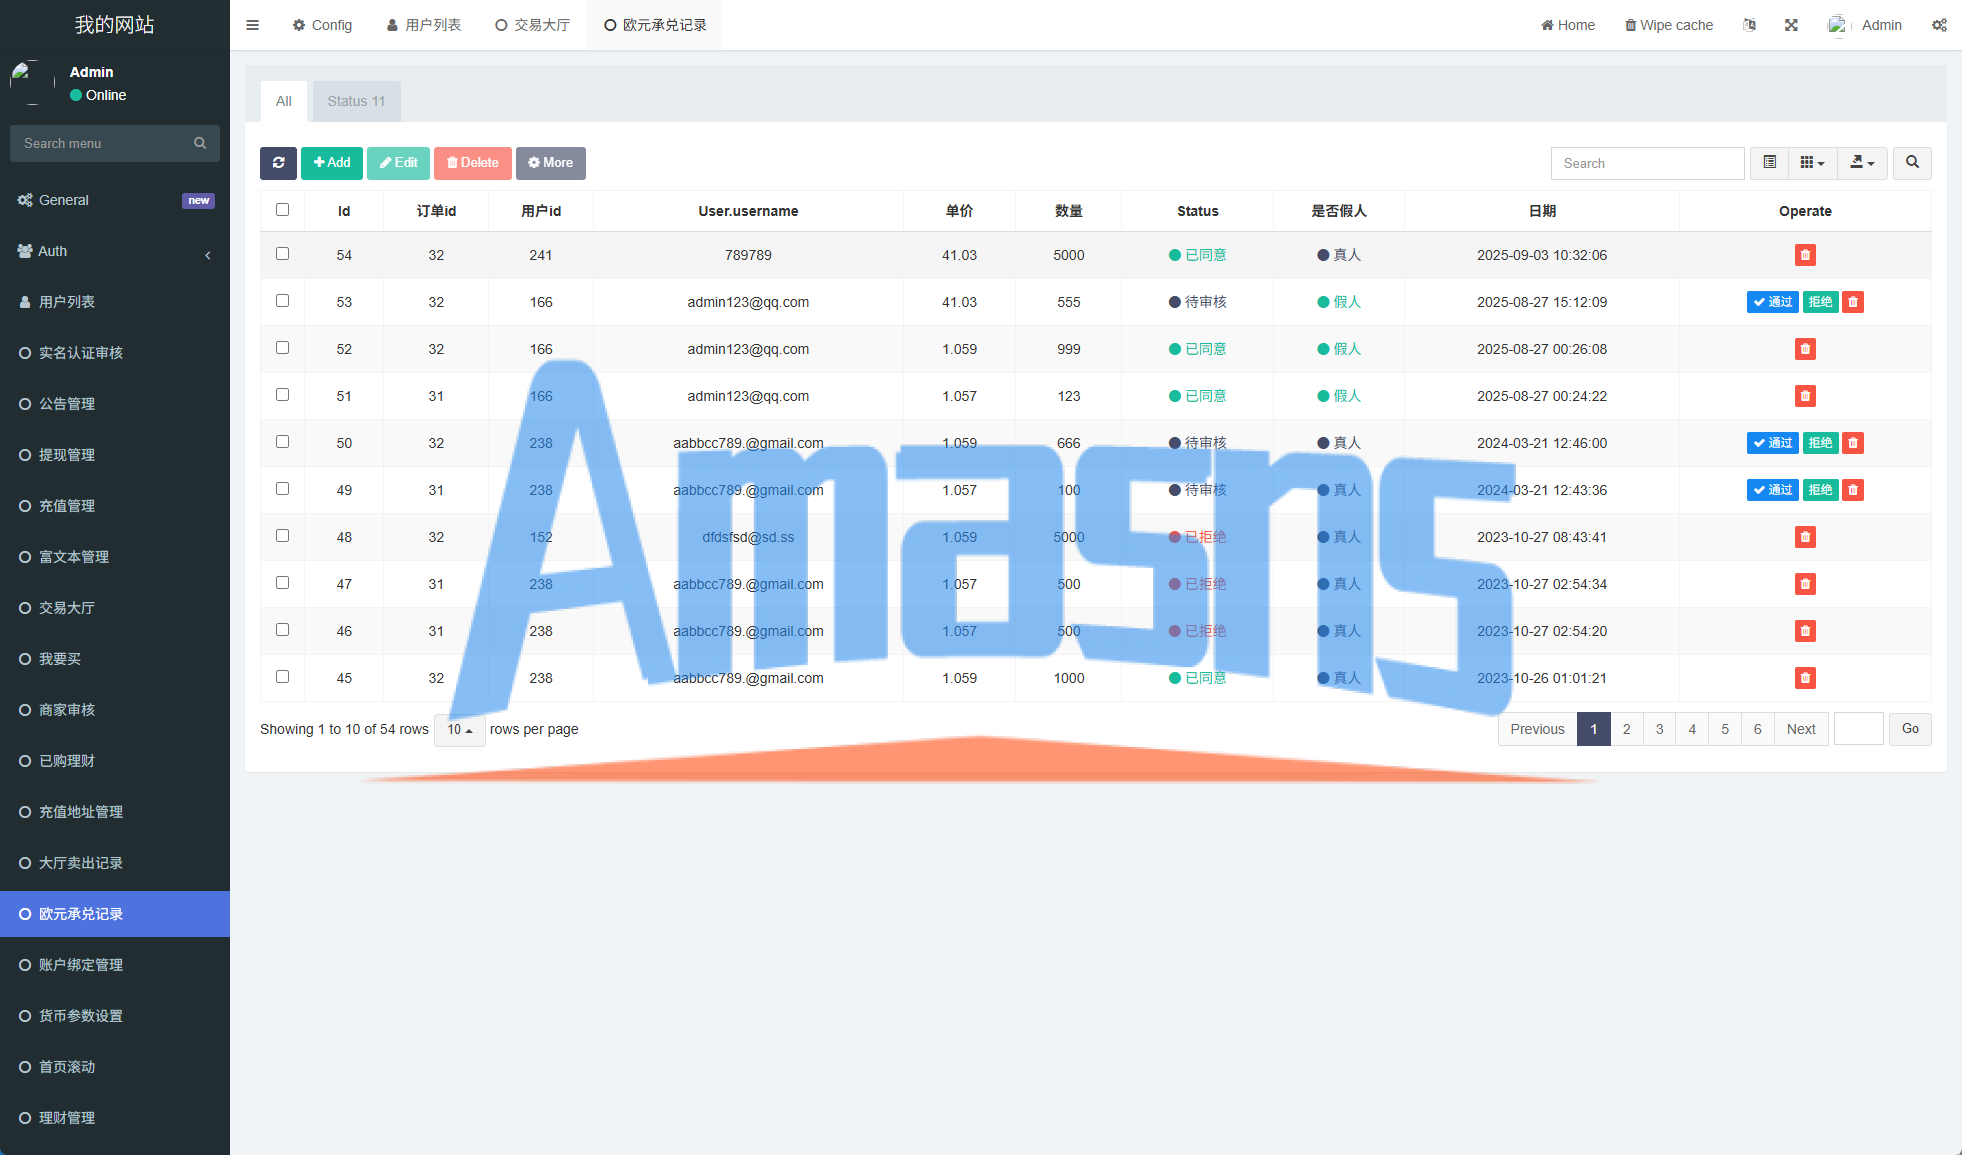Click red delete icon for row 54
Viewport: 1962px width, 1155px height.
pos(1805,255)
